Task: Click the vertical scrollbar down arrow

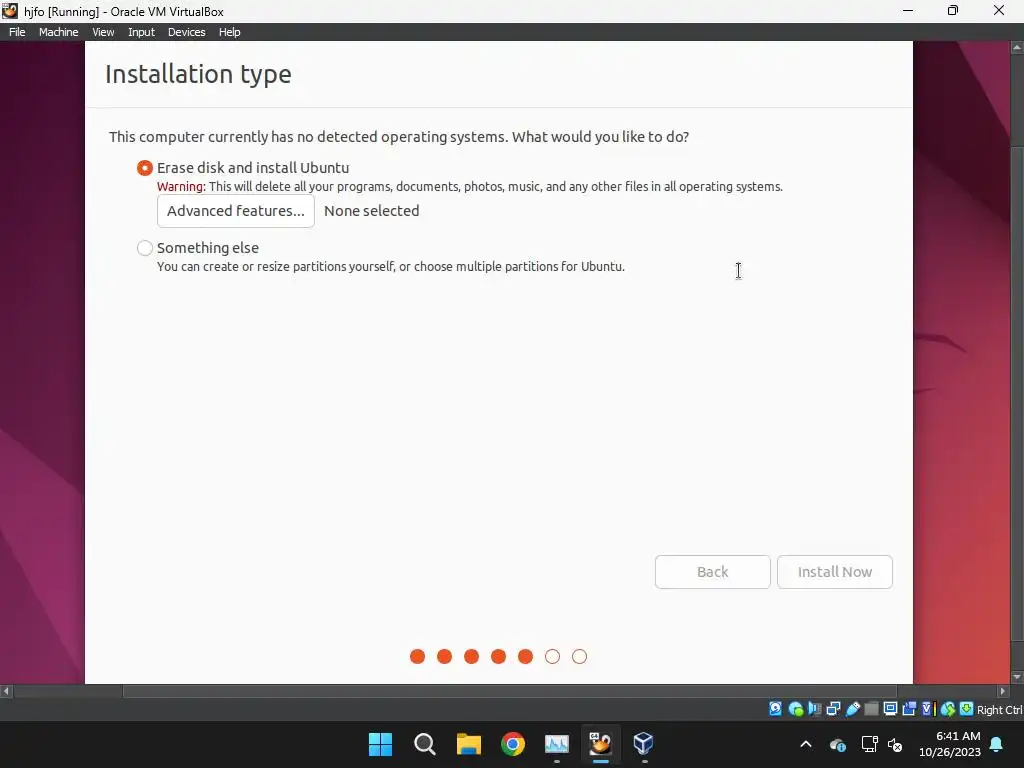Action: pos(1017,677)
